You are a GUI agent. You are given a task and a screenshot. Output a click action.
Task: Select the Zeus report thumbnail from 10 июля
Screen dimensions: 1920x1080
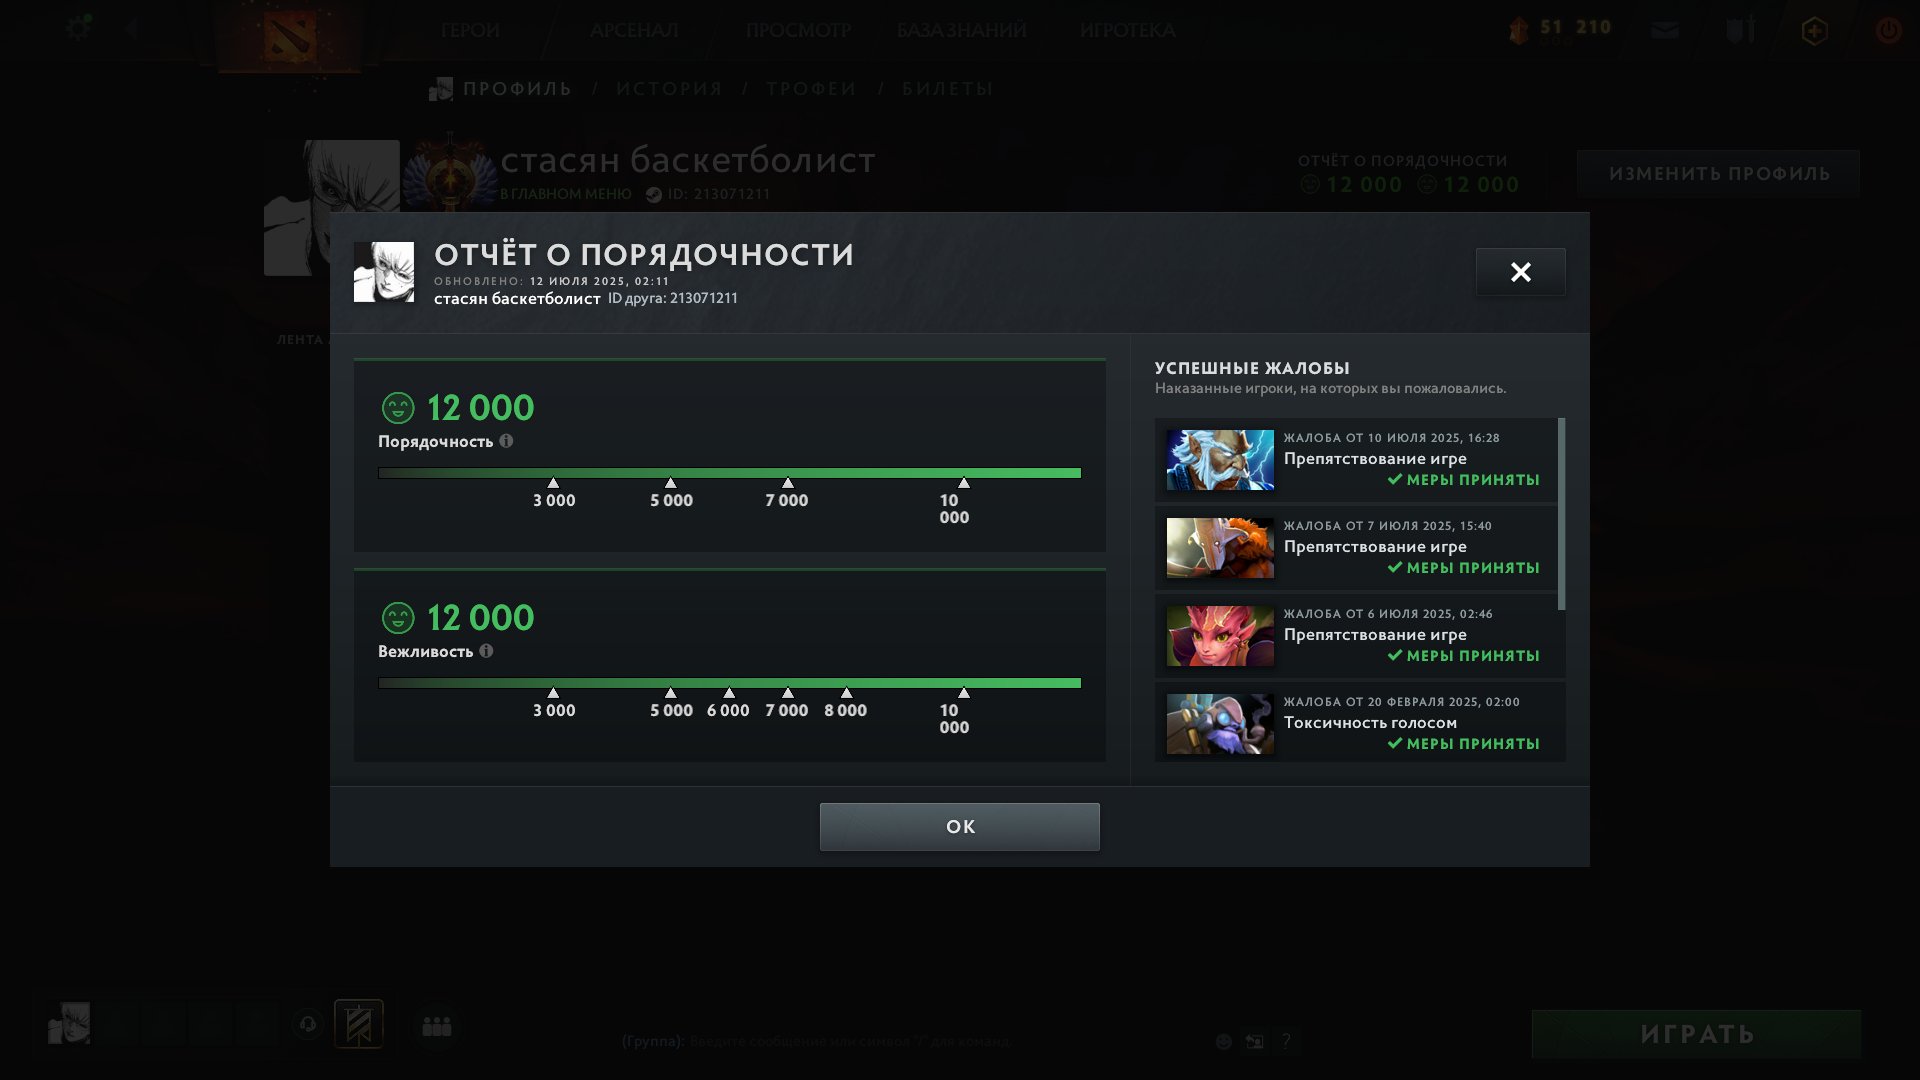[x=1220, y=460]
